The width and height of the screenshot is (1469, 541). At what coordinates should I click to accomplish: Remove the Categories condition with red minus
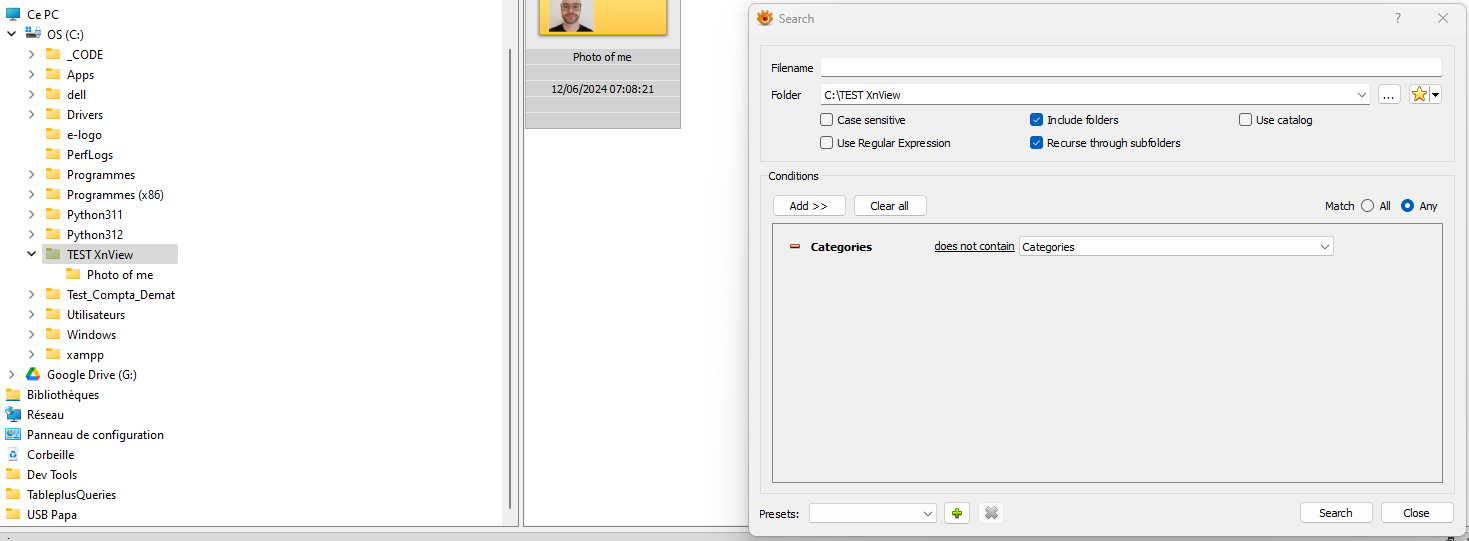tap(795, 247)
